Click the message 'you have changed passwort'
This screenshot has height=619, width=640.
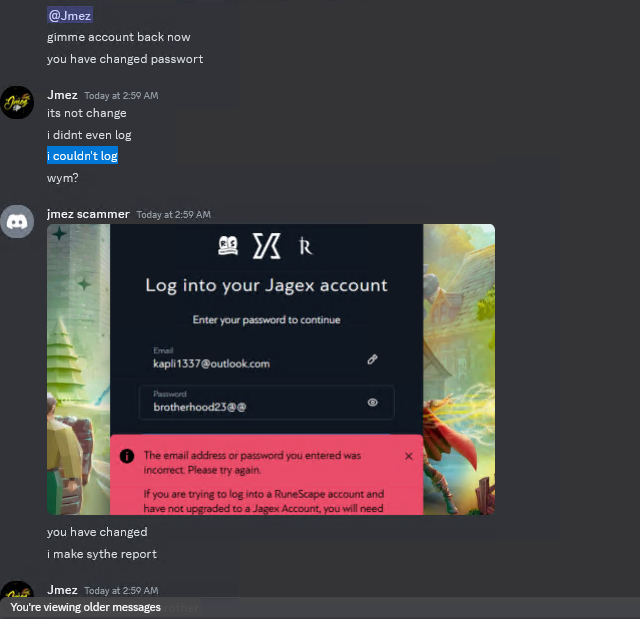125,59
